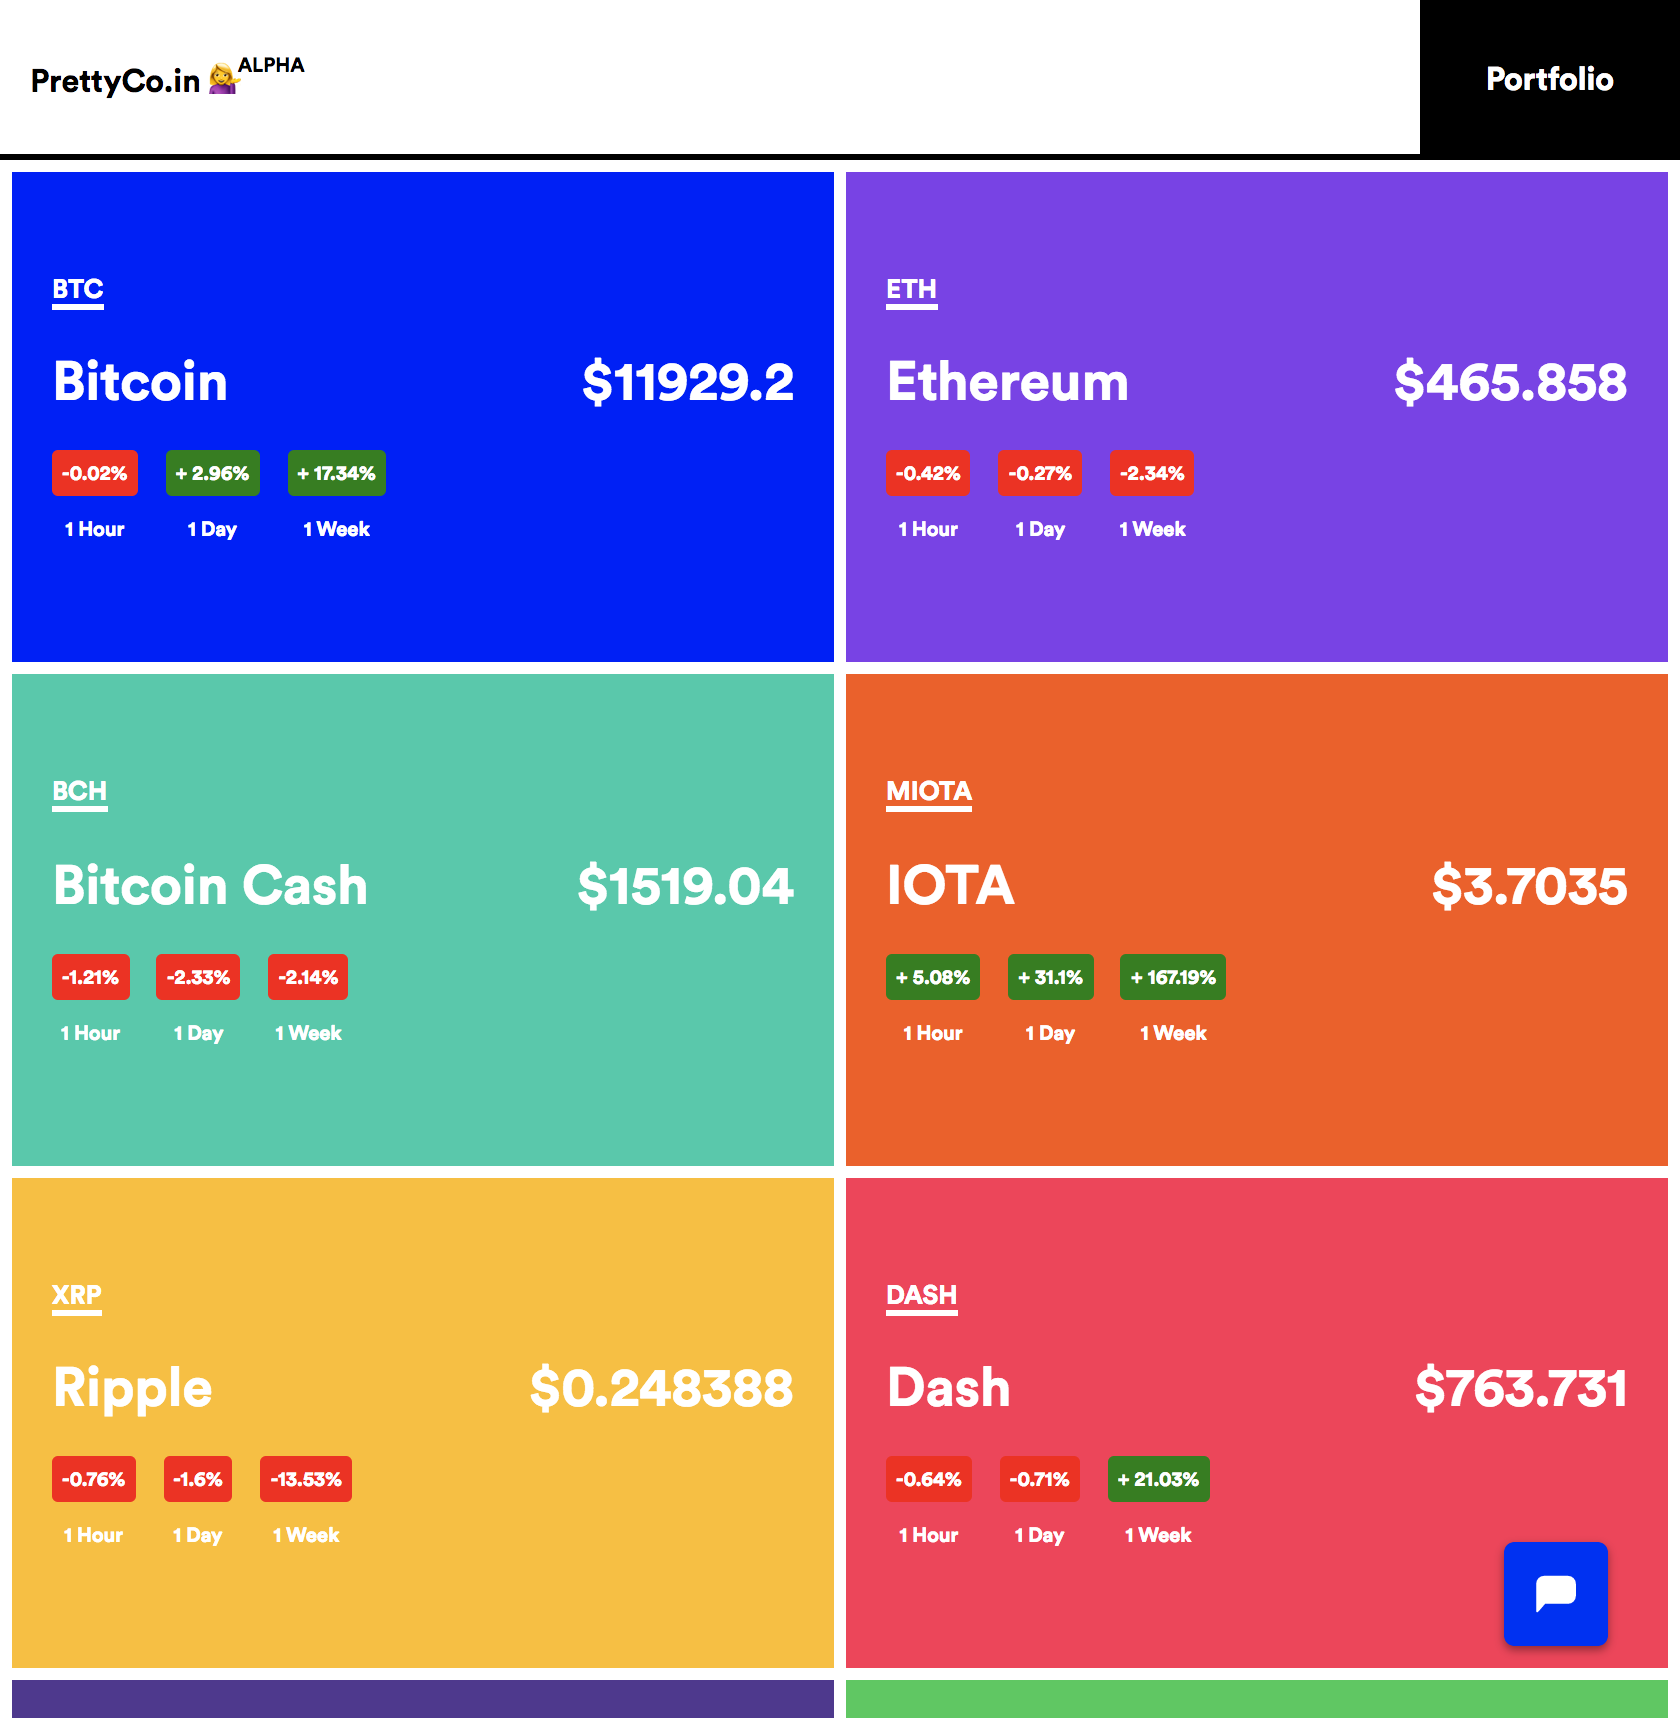Open the BCH ticker link
1680x1718 pixels.
click(x=79, y=792)
